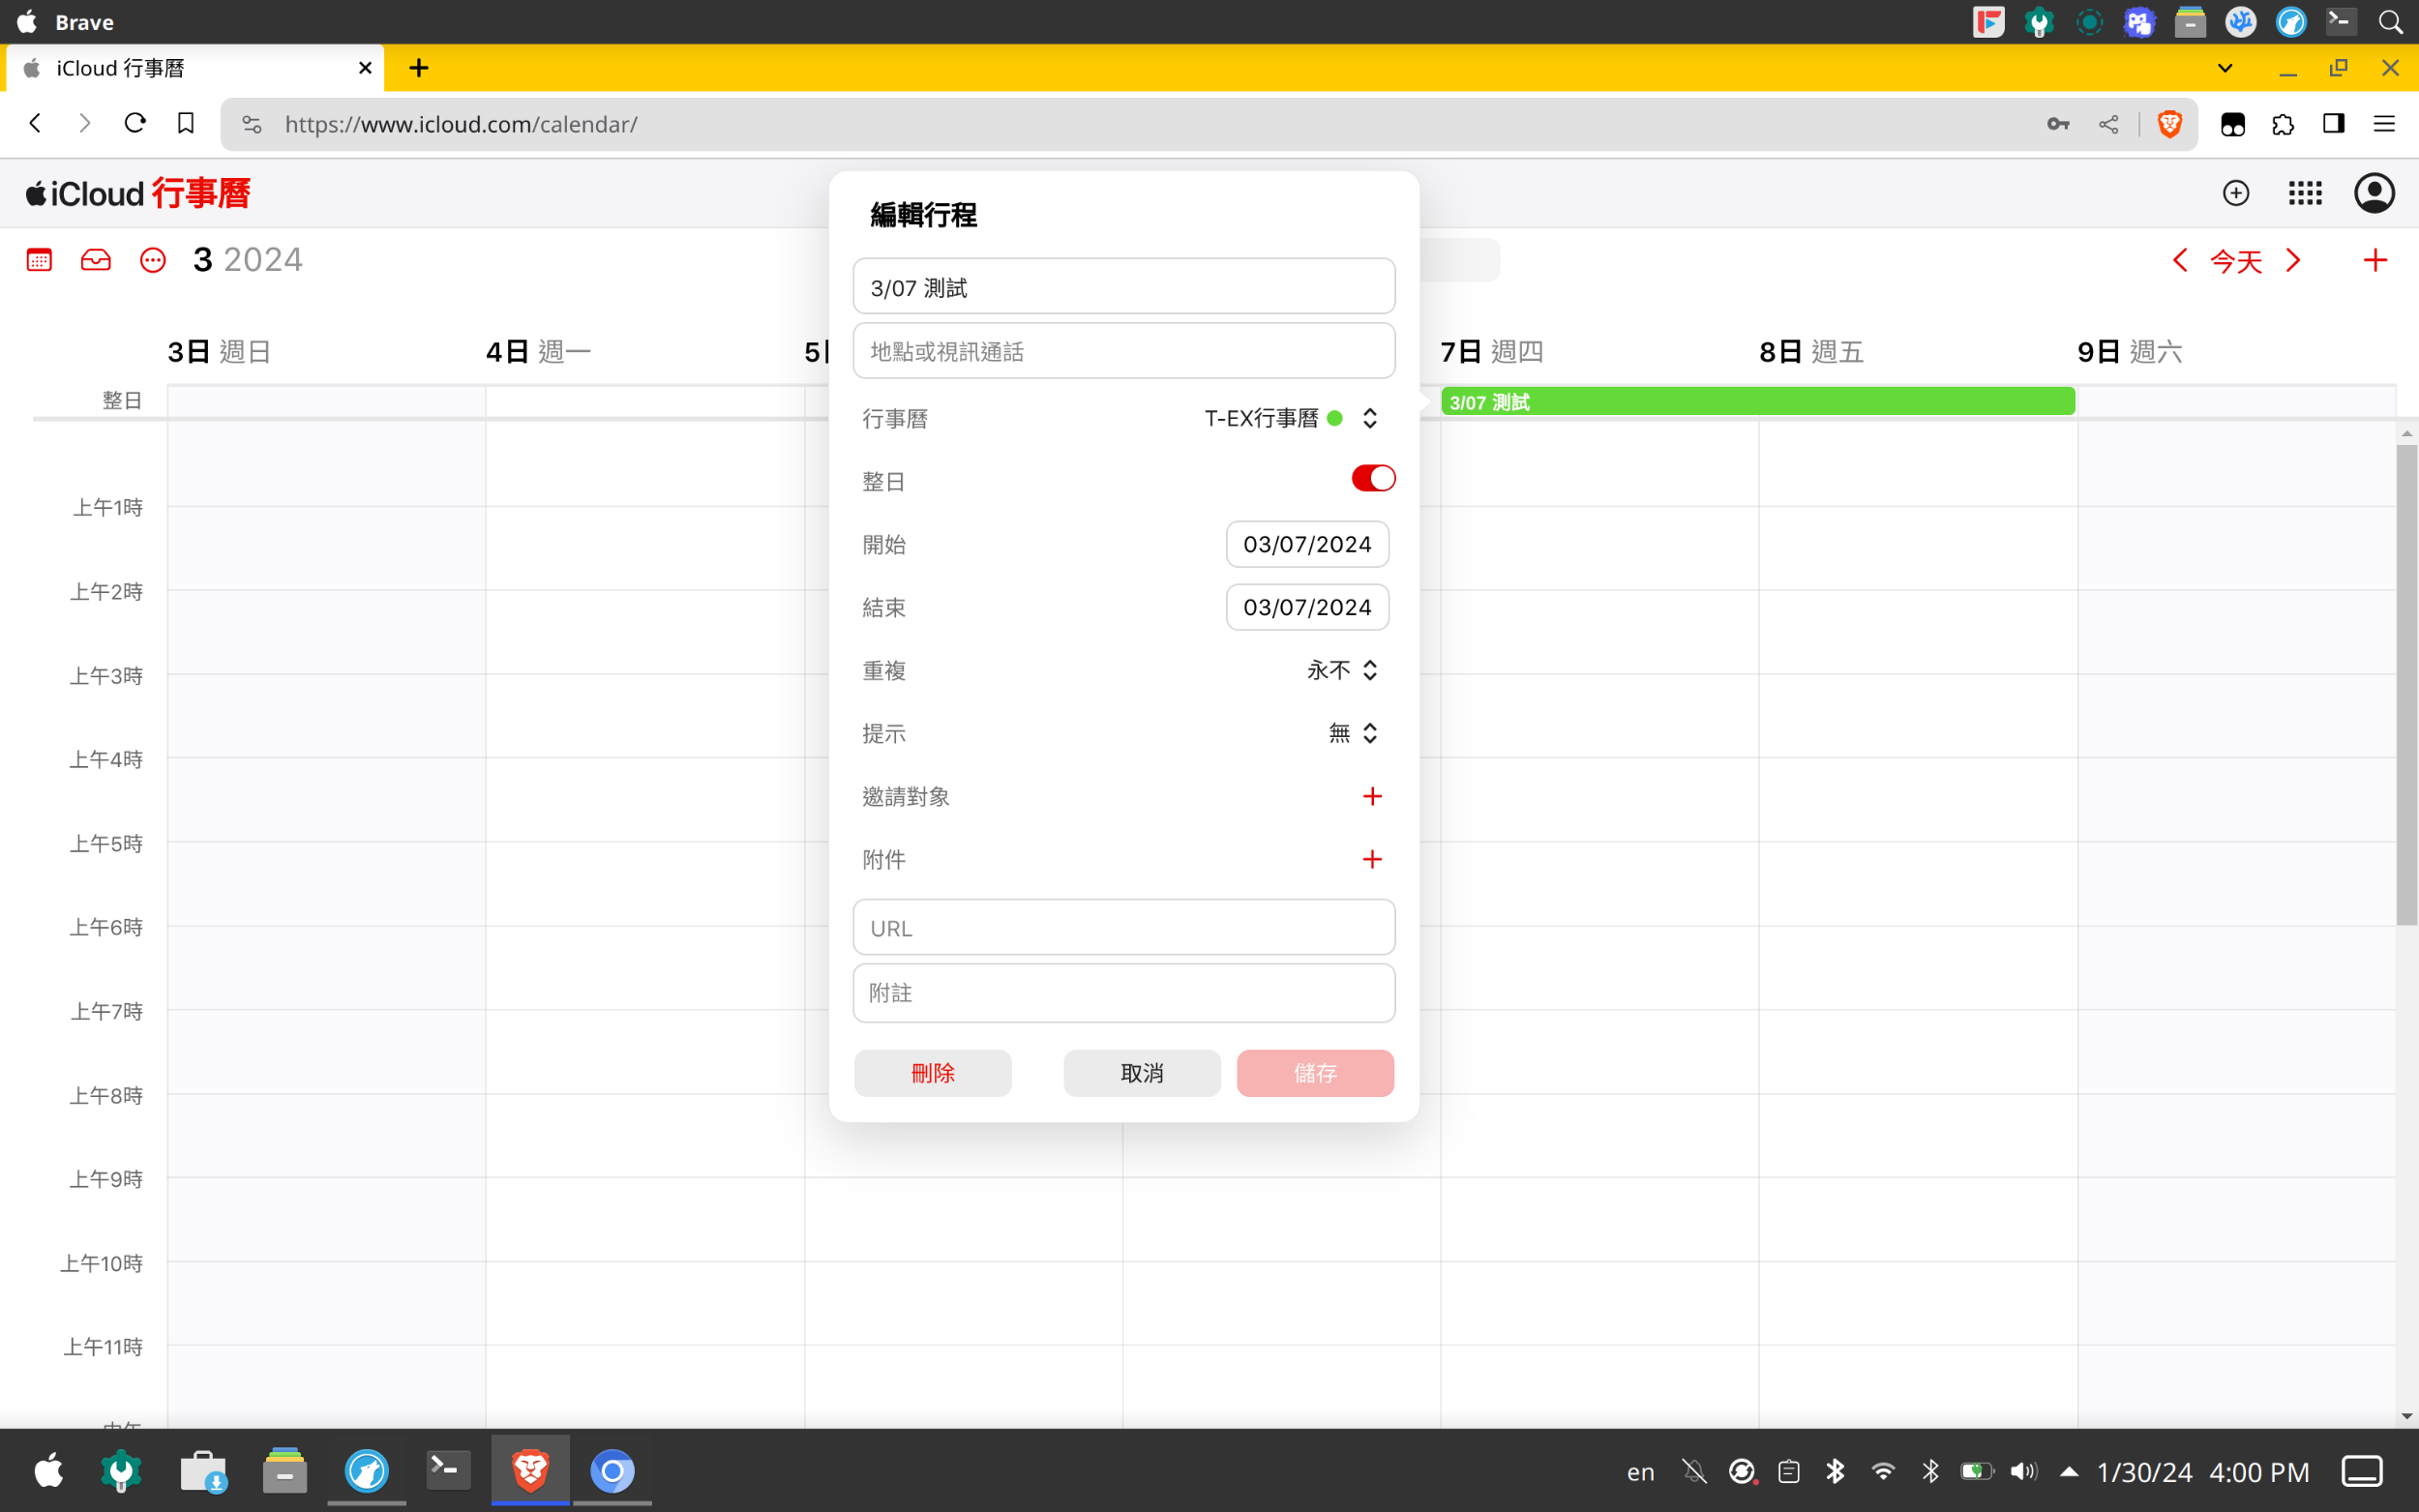Click the URL input field
Viewport: 2419px width, 1512px height.
1123,927
